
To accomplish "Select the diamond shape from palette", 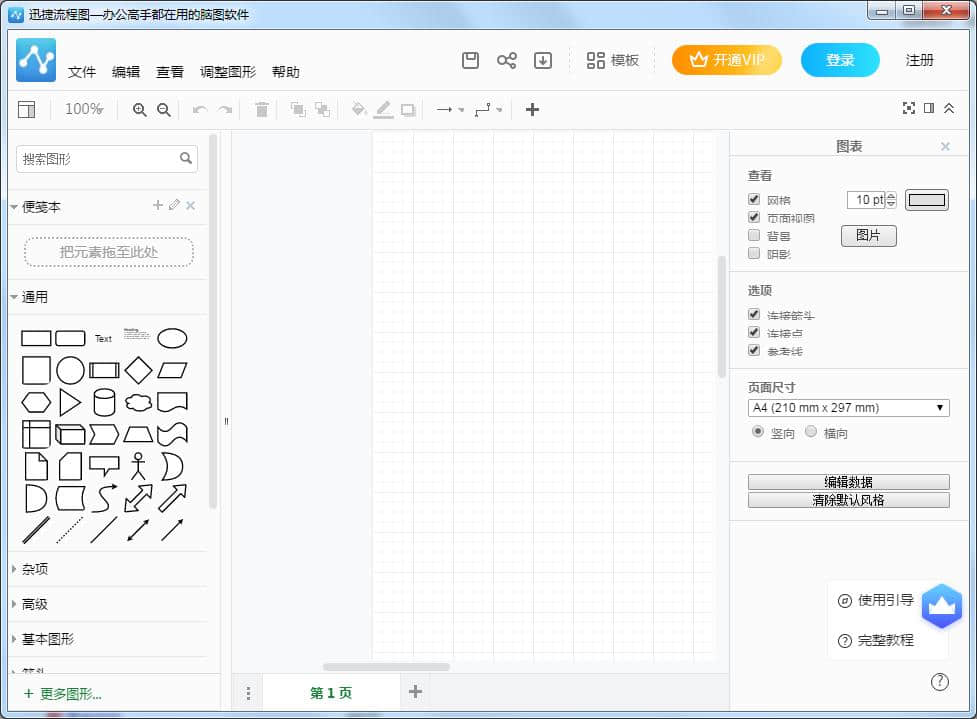I will (x=138, y=370).
